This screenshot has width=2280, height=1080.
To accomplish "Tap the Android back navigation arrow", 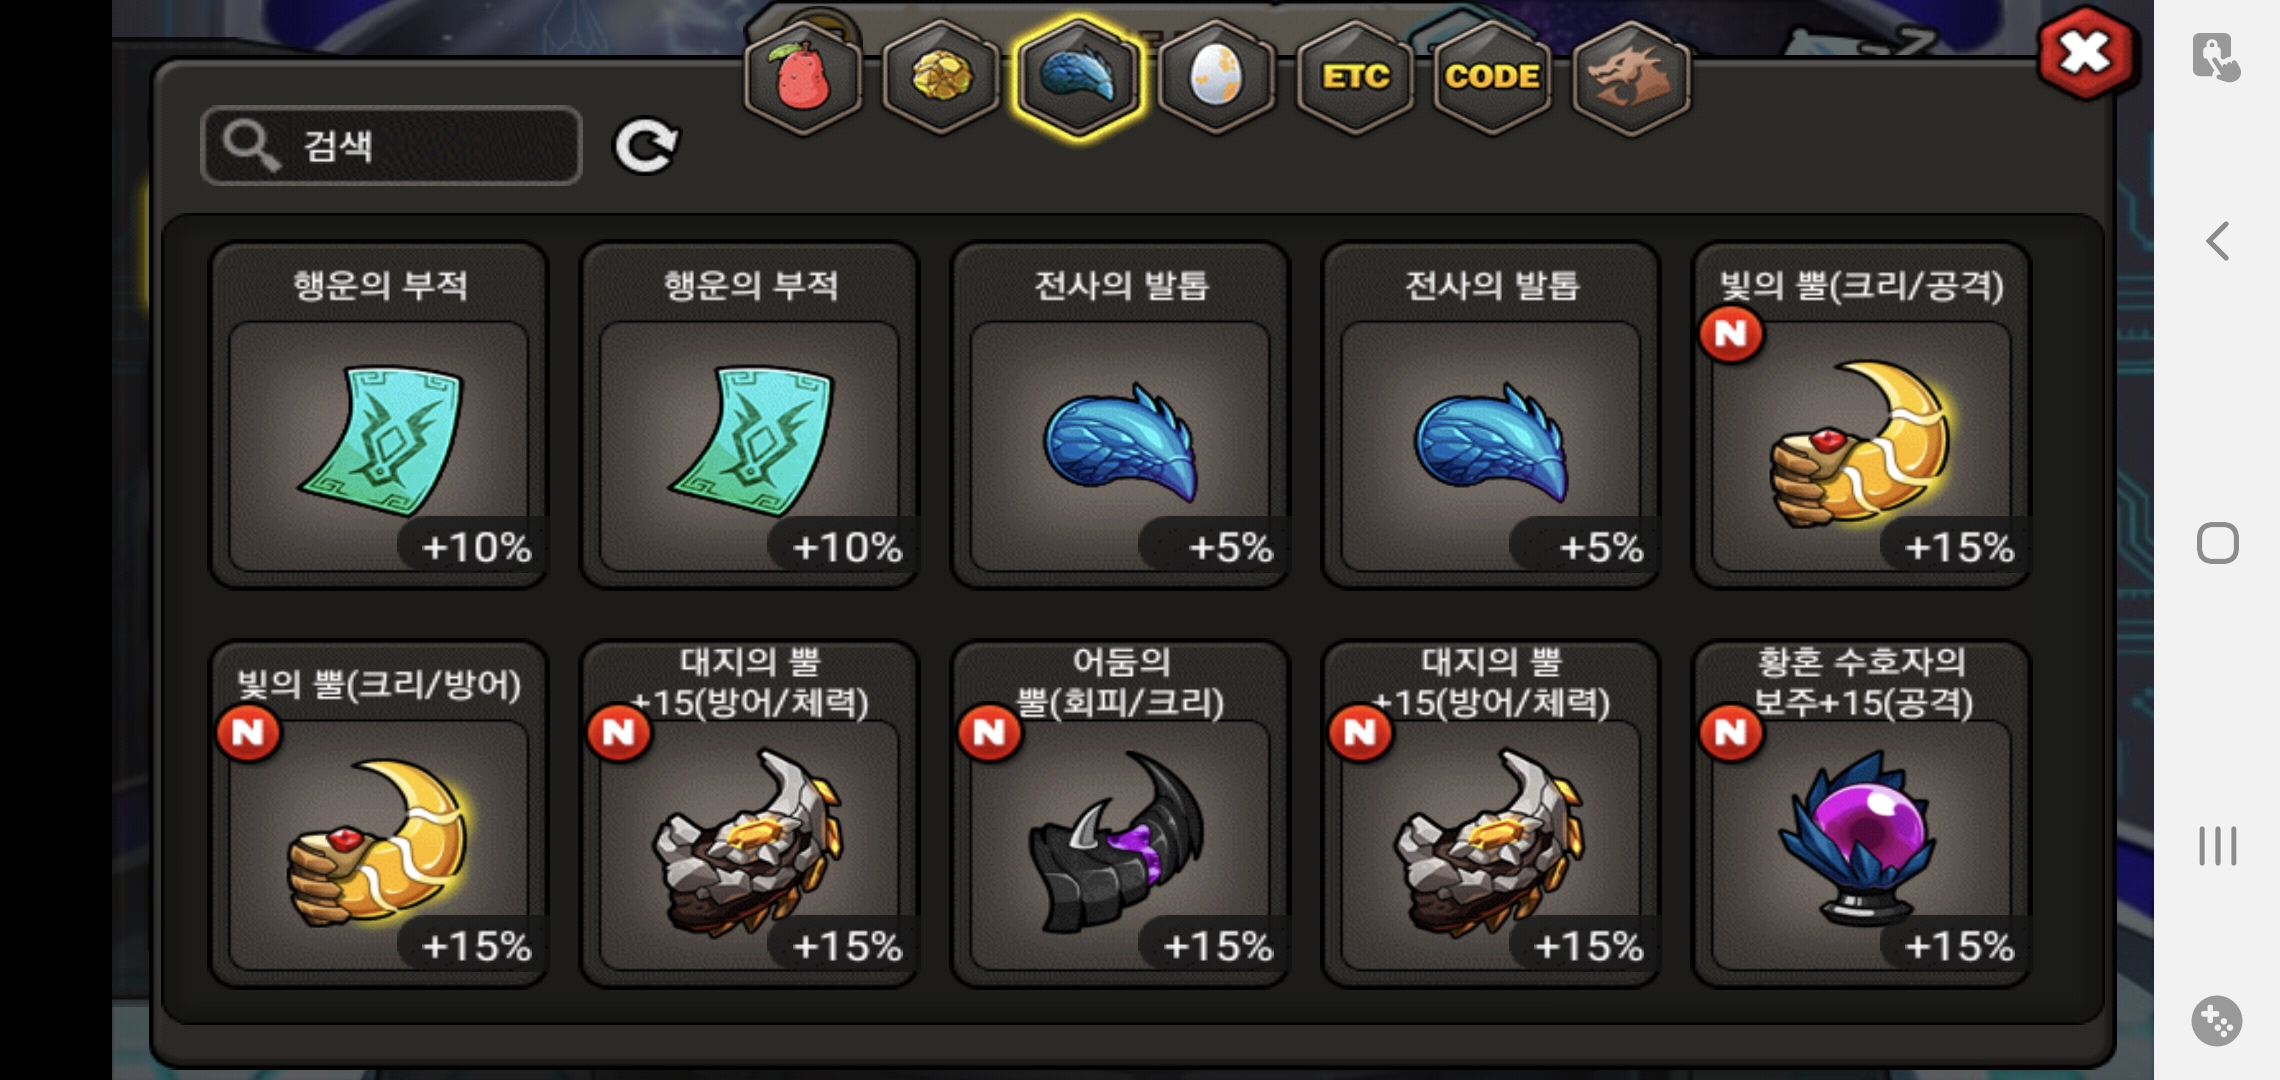I will point(2218,241).
